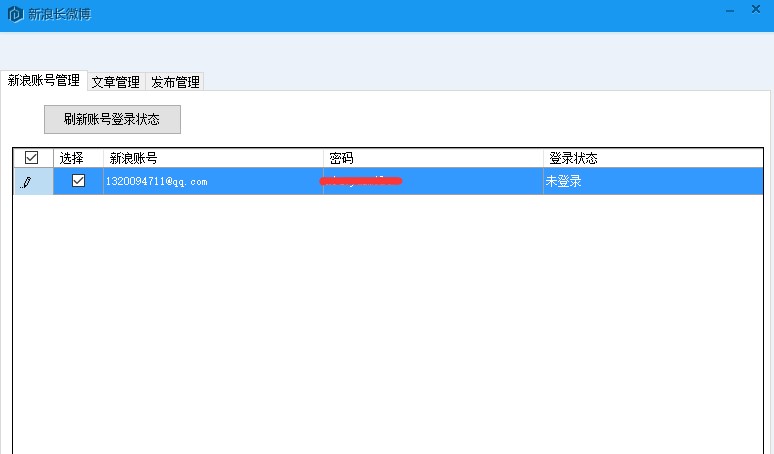Click the app logo in the title bar

(15, 14)
